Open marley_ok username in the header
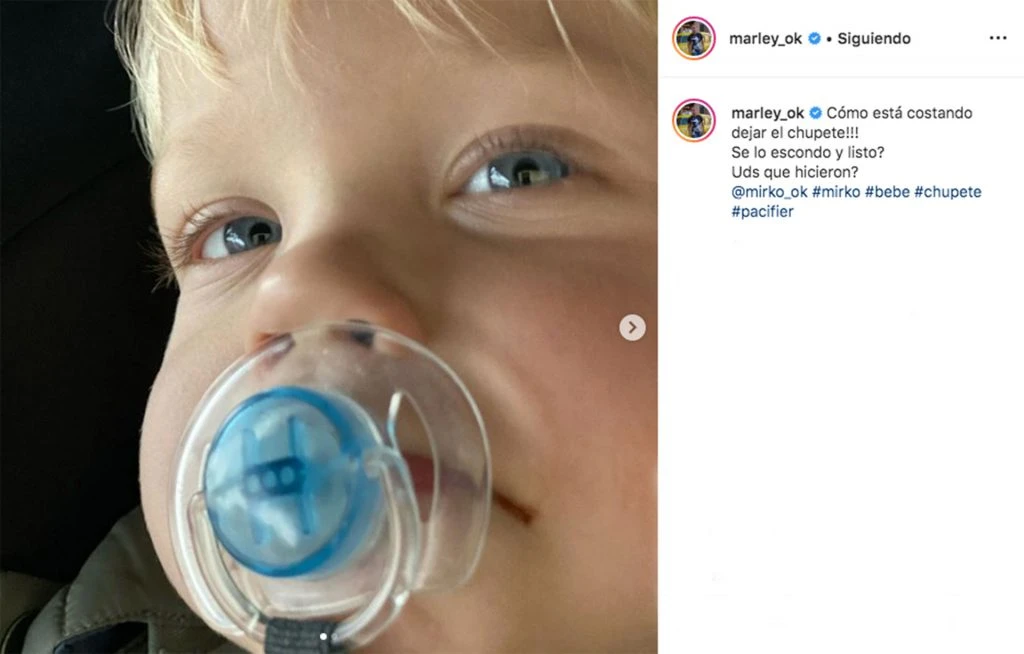 767,39
